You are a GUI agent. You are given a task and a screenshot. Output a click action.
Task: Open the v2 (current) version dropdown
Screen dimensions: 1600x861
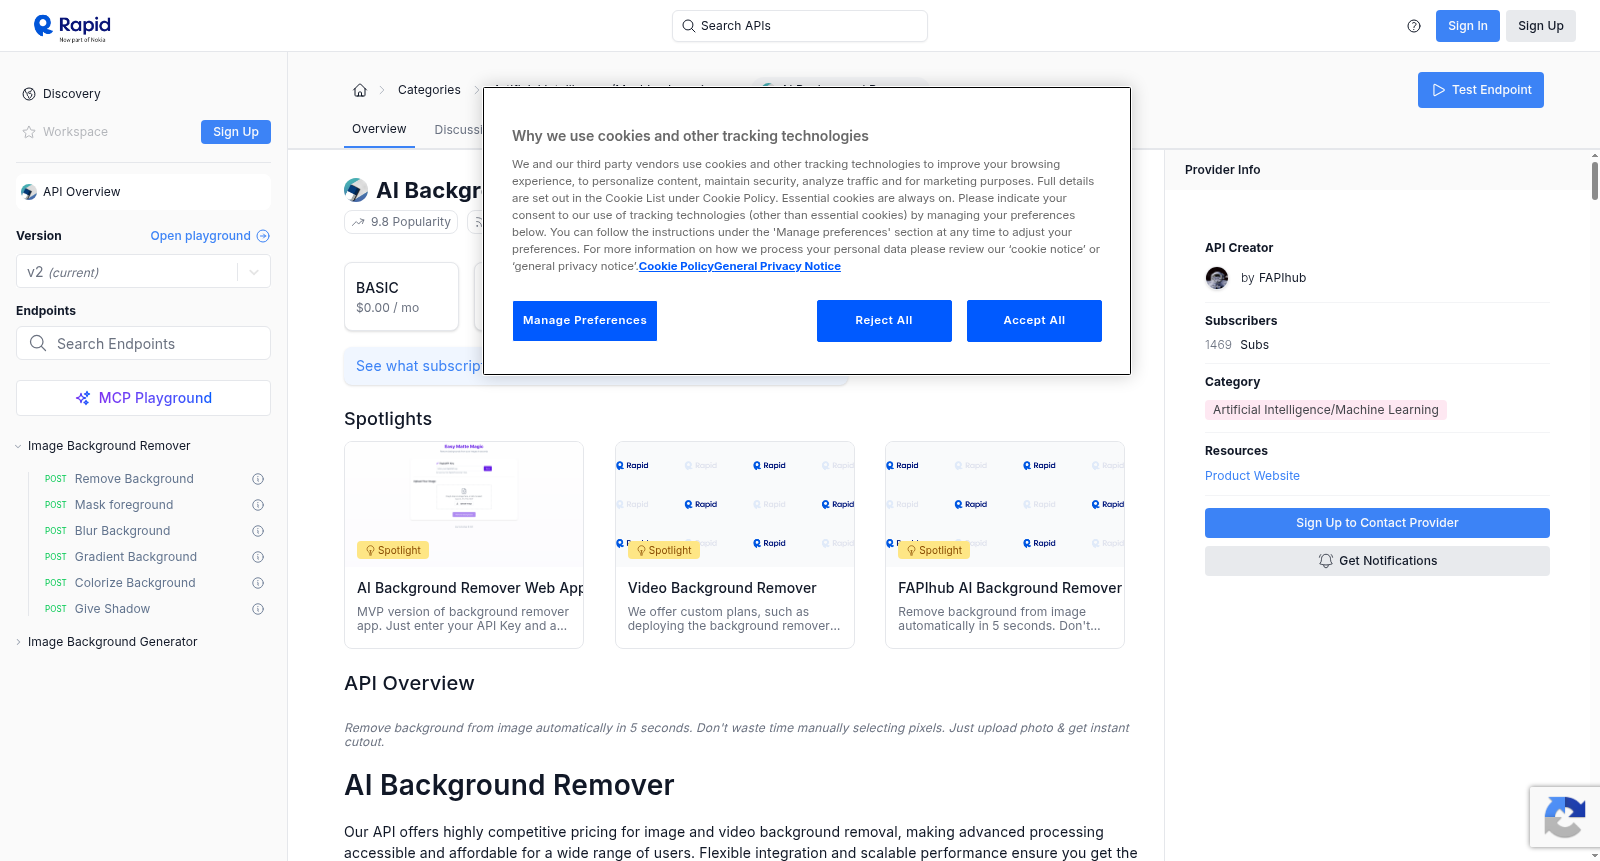143,272
